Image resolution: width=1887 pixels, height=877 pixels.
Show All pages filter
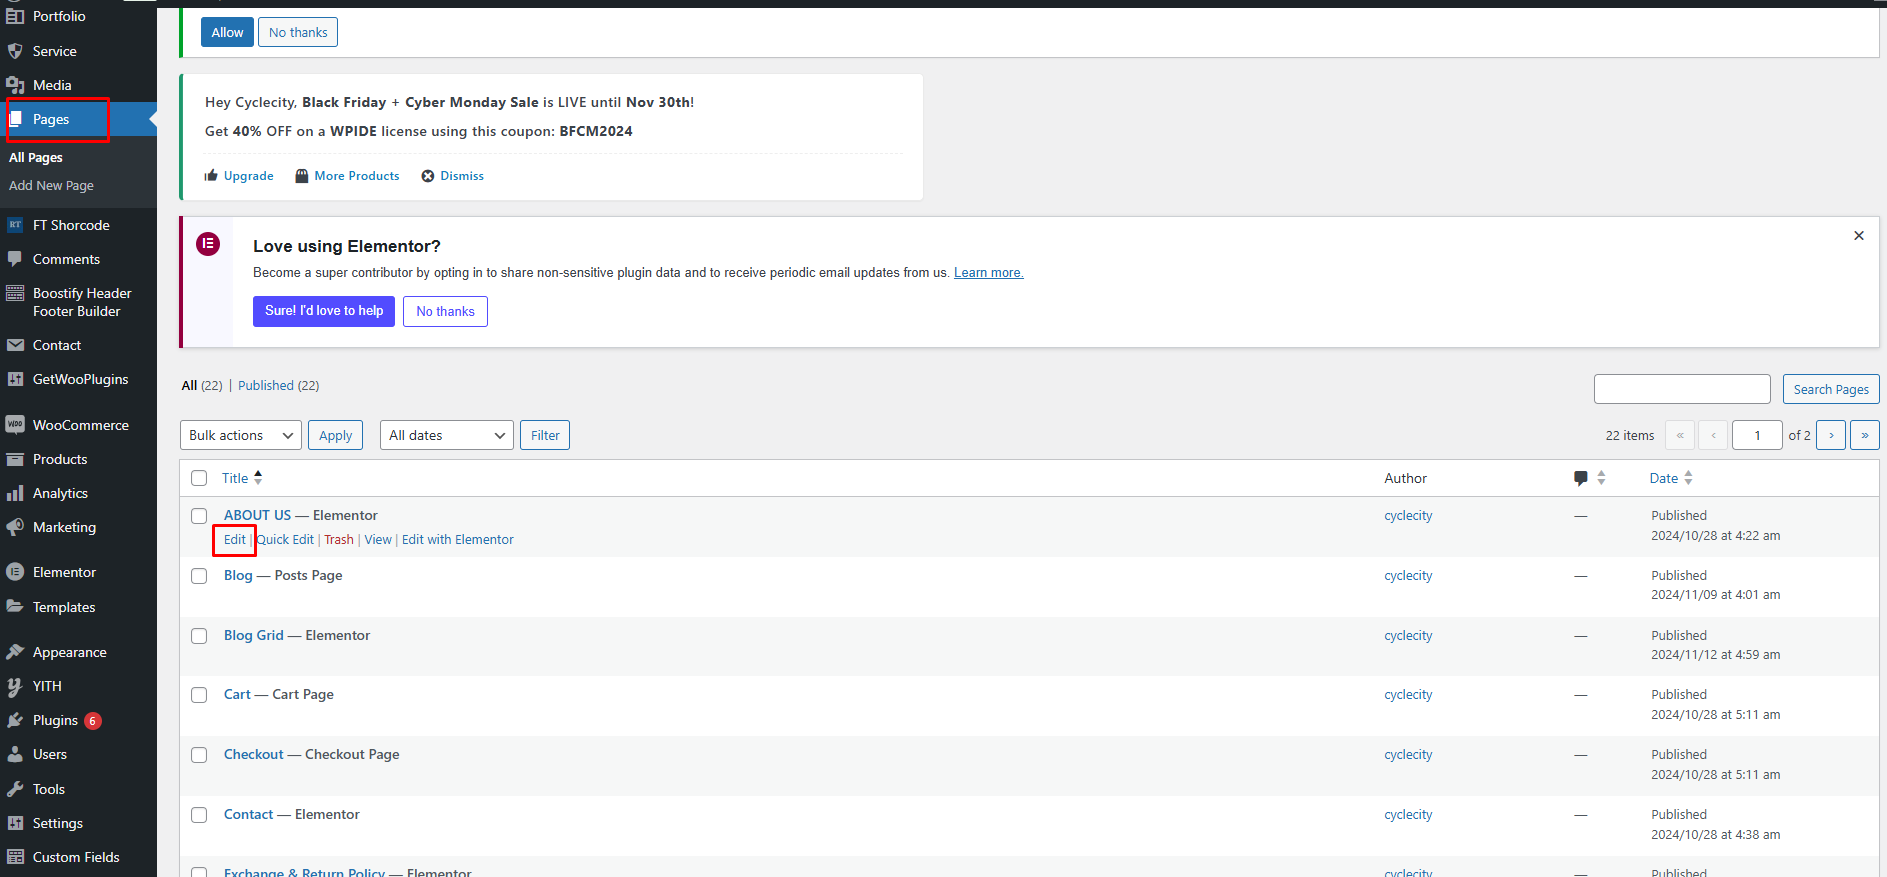[202, 385]
